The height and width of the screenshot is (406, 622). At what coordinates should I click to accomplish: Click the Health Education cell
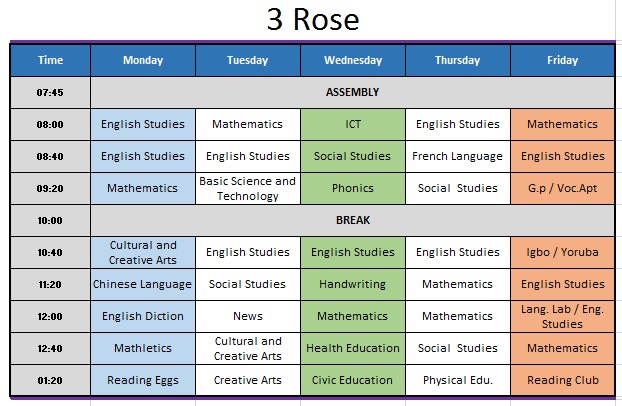pyautogui.click(x=353, y=348)
